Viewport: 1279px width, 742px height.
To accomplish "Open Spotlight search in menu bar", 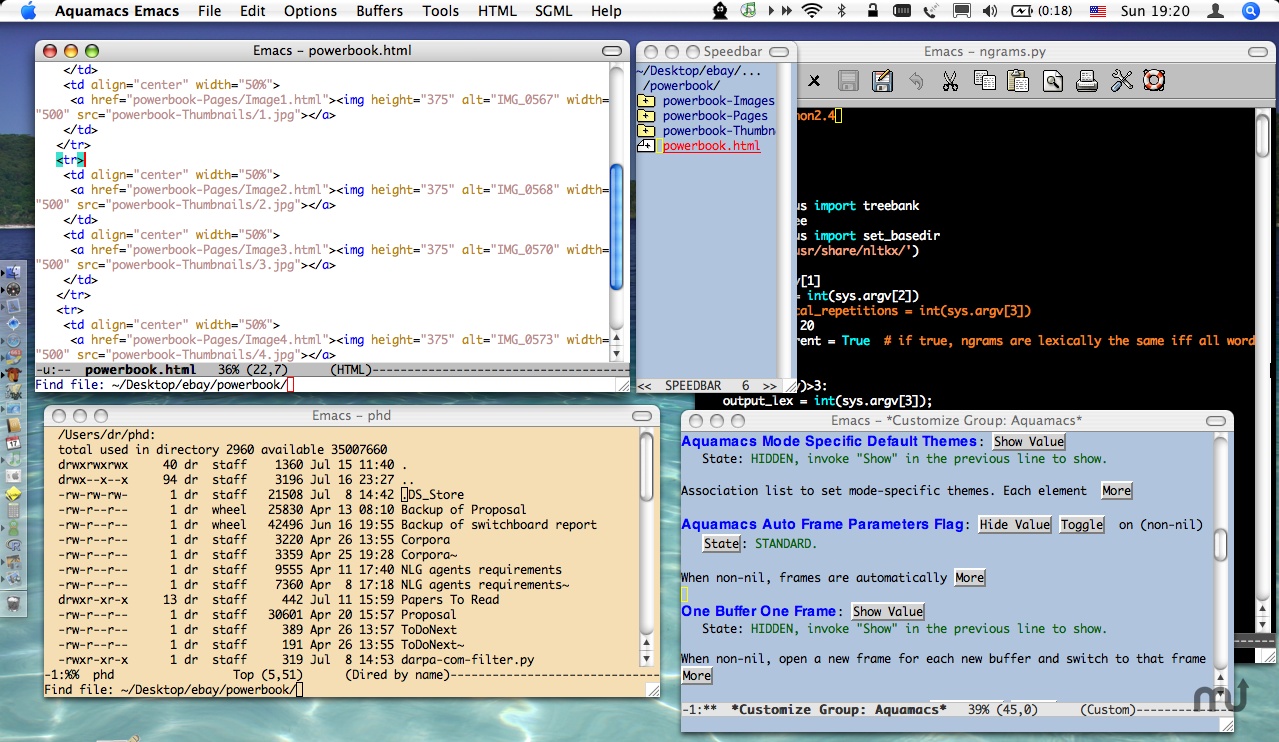I will click(x=1250, y=11).
